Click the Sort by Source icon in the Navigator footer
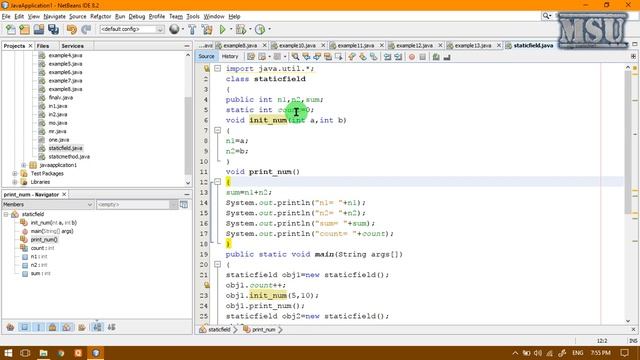The width and height of the screenshot is (640, 360). (111, 327)
